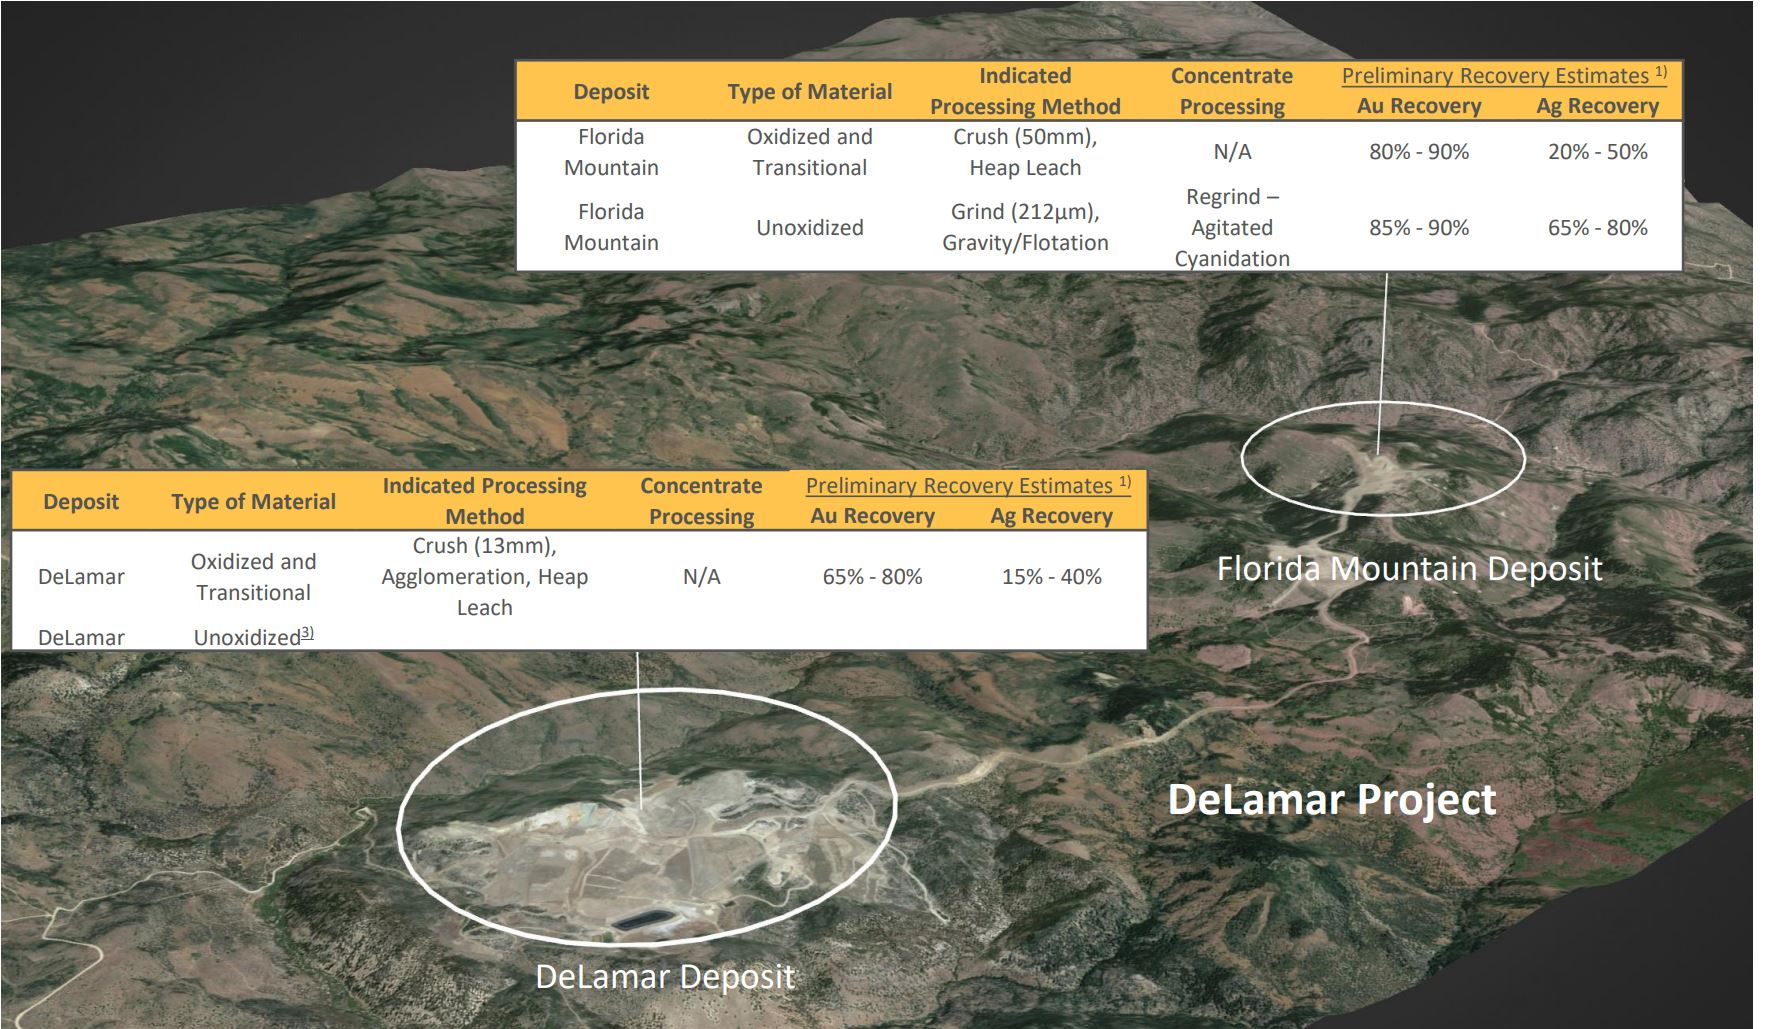Click the "Crush (13mm), Agglomeration, Heap Leach" cell
The image size is (1769, 1029).
(484, 577)
